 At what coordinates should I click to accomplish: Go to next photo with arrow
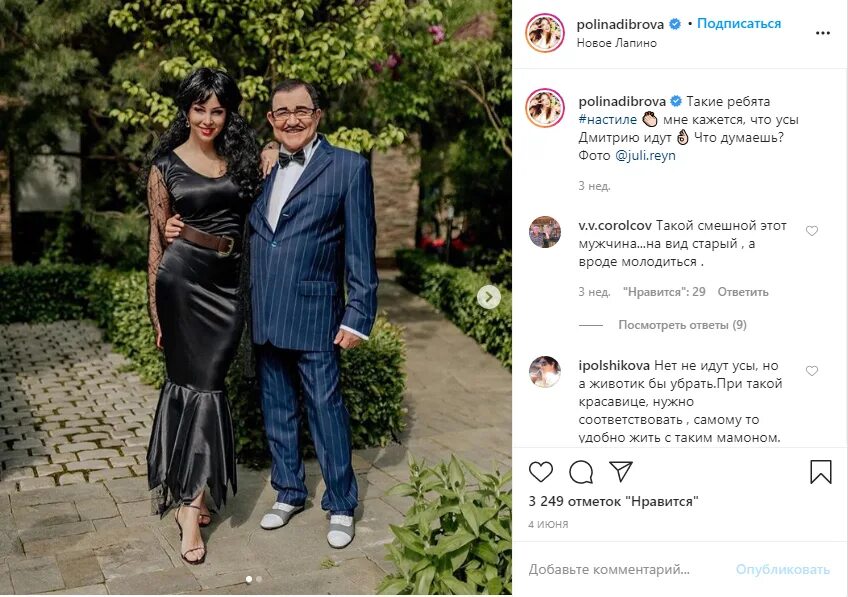point(489,297)
